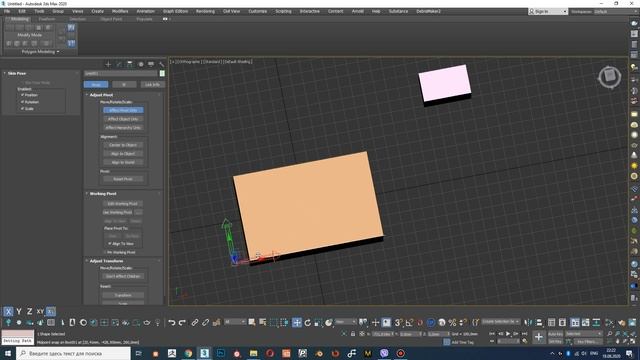Click the Undo arrow in main toolbar
Image resolution: width=640 pixels, height=360 pixels.
pyautogui.click(x=171, y=322)
